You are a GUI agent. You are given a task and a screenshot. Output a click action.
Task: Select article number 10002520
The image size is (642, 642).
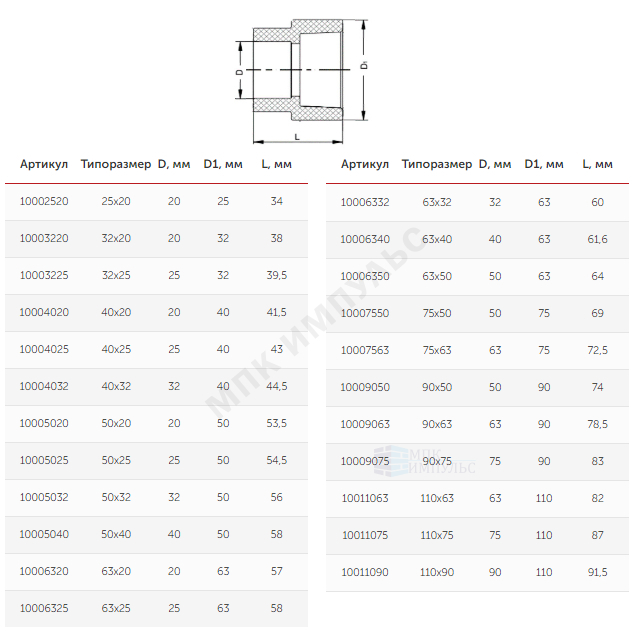tap(44, 201)
